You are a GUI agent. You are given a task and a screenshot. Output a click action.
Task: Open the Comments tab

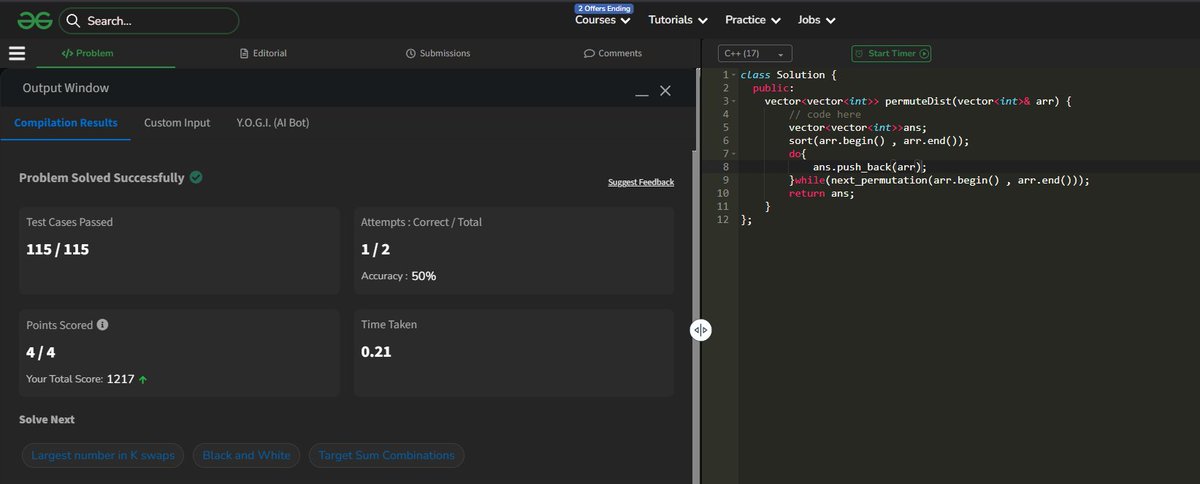click(613, 53)
